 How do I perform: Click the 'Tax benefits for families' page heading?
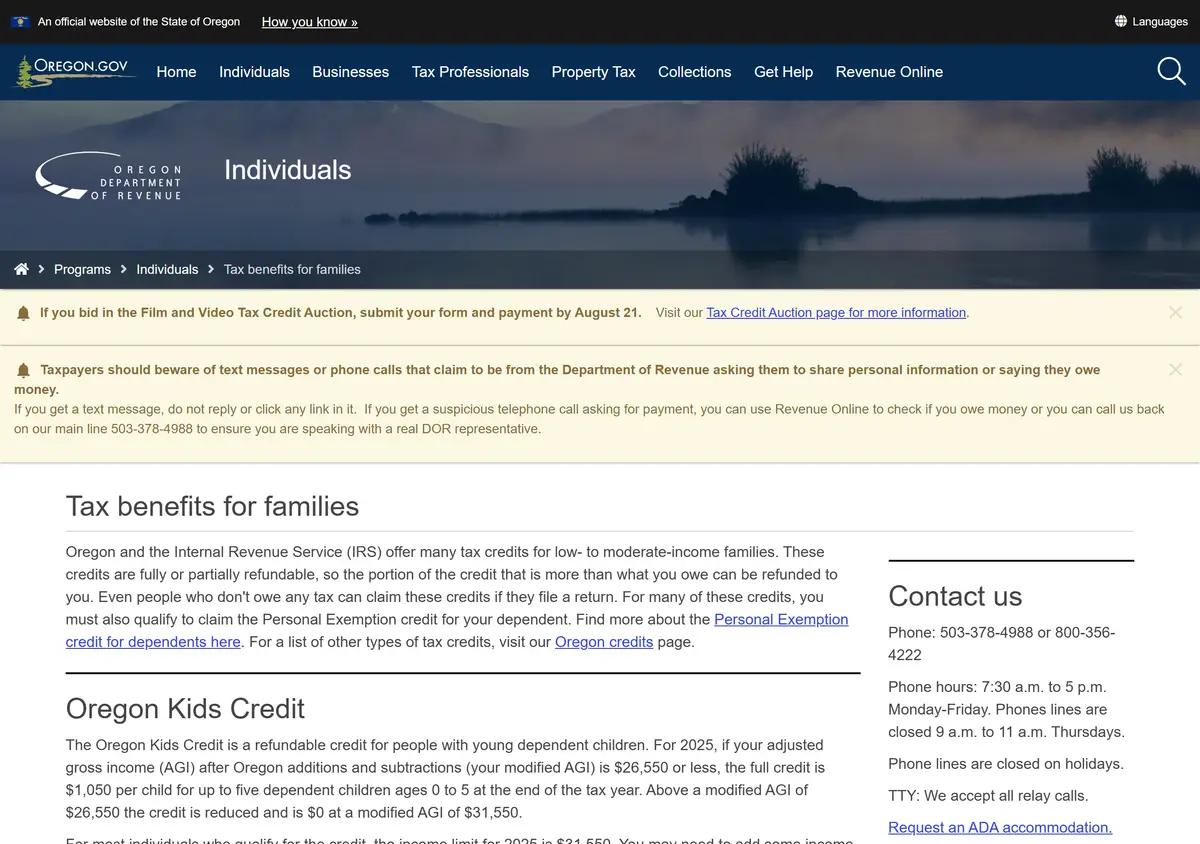click(212, 506)
